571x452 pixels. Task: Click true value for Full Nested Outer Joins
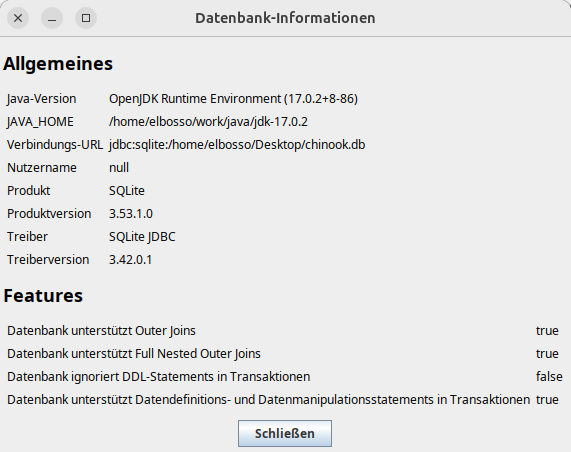[x=547, y=353]
